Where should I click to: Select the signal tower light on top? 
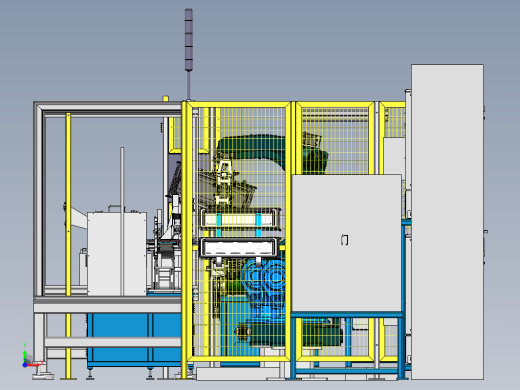tap(189, 40)
